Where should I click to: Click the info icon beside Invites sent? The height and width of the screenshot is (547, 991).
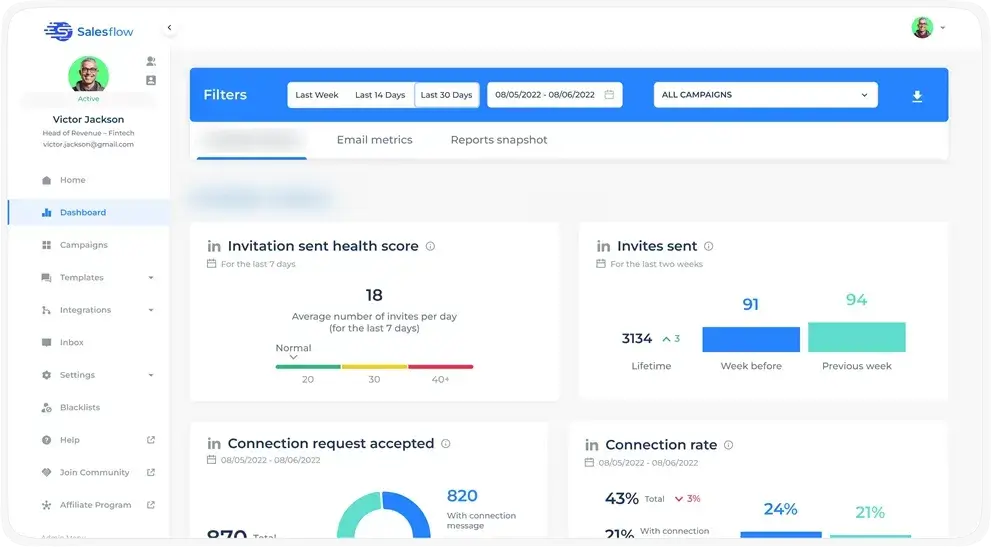pos(708,246)
